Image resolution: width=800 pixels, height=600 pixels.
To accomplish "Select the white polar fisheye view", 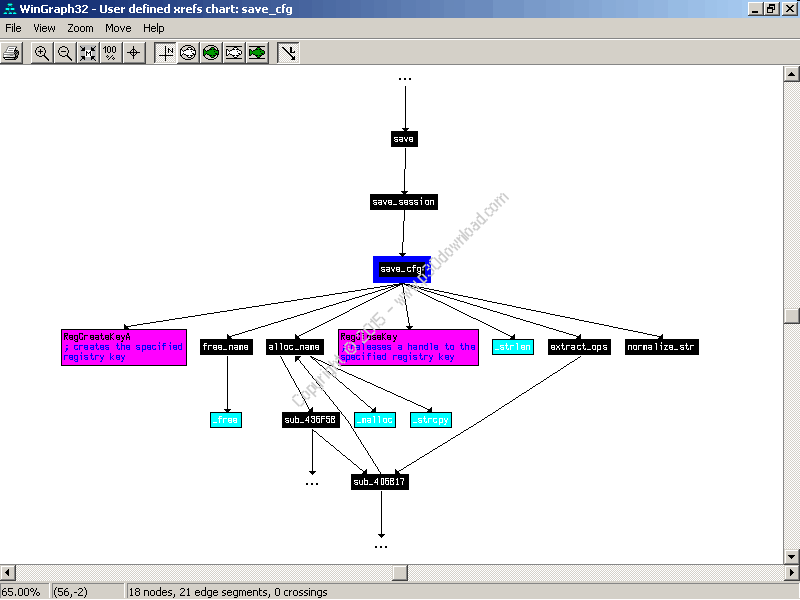I will tap(188, 53).
